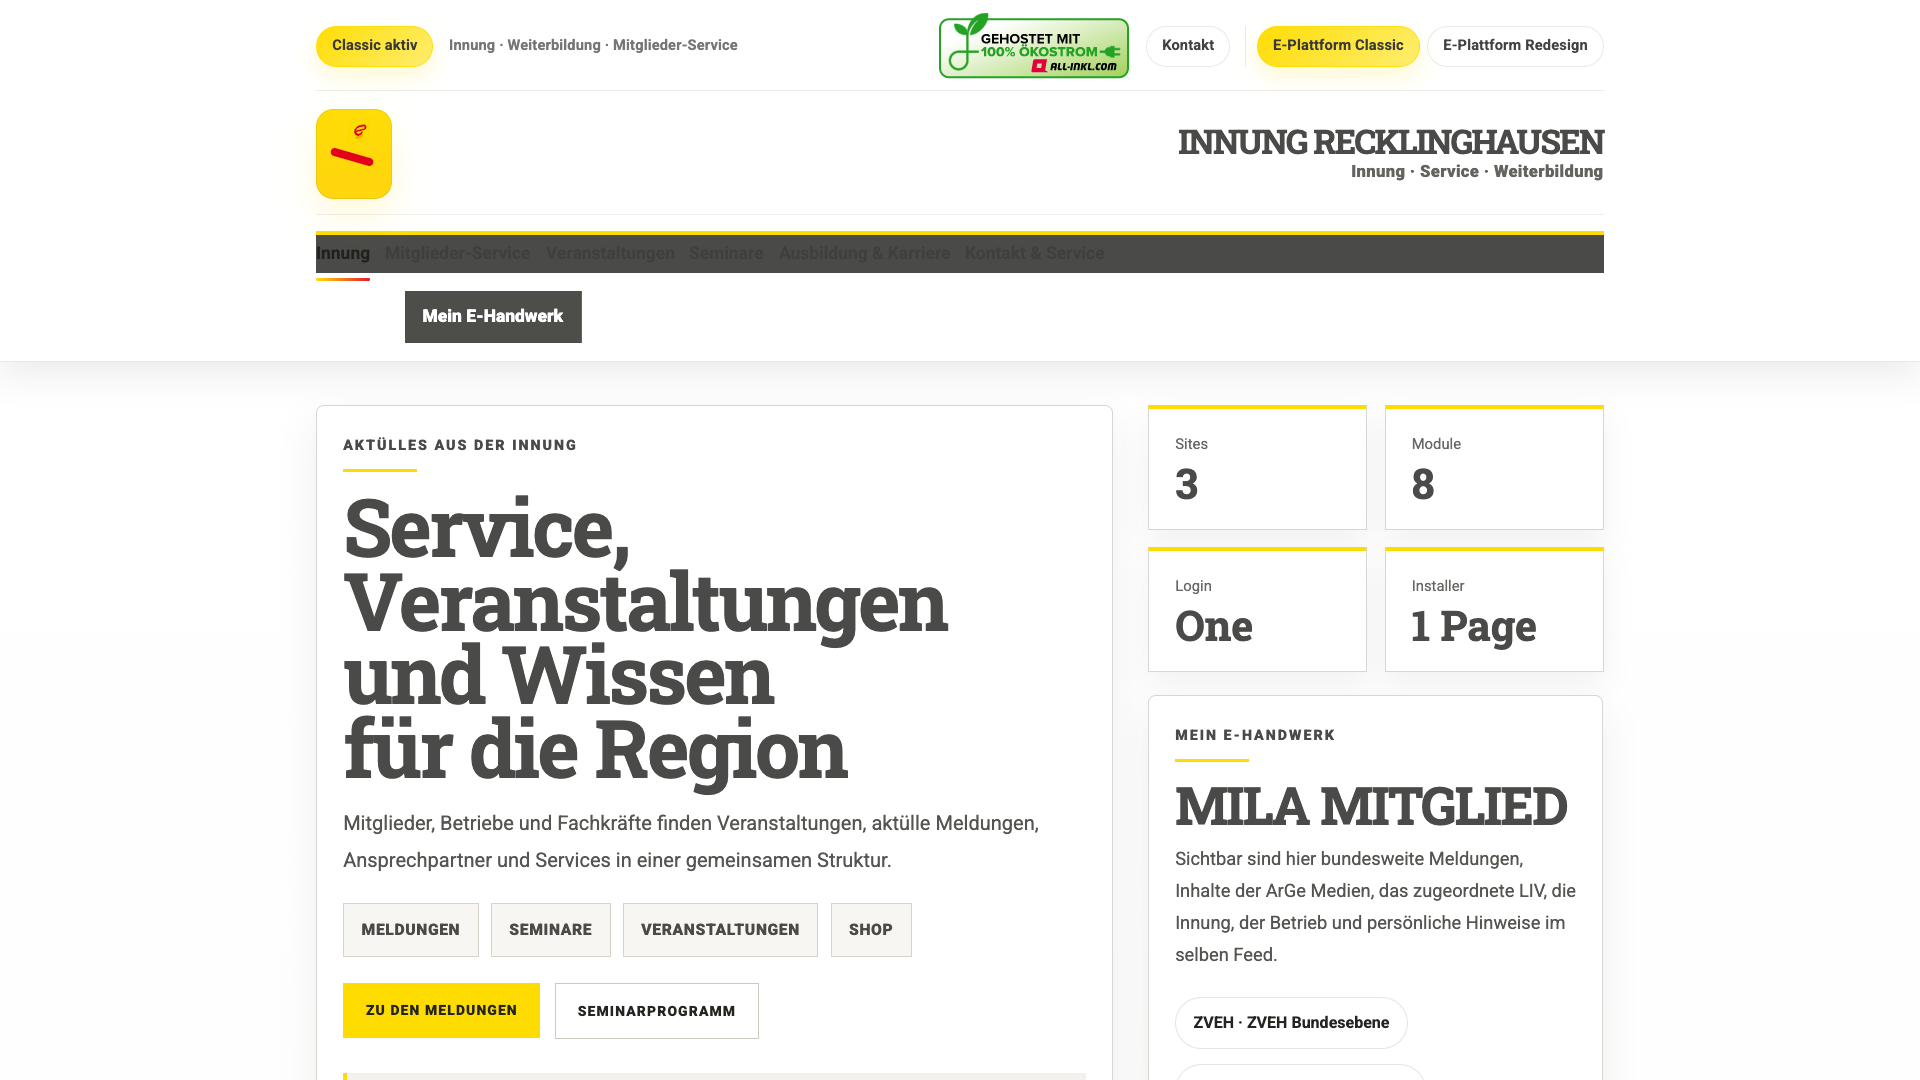The height and width of the screenshot is (1080, 1920).
Task: Select the 'Innung' navigation item
Action: tap(342, 253)
